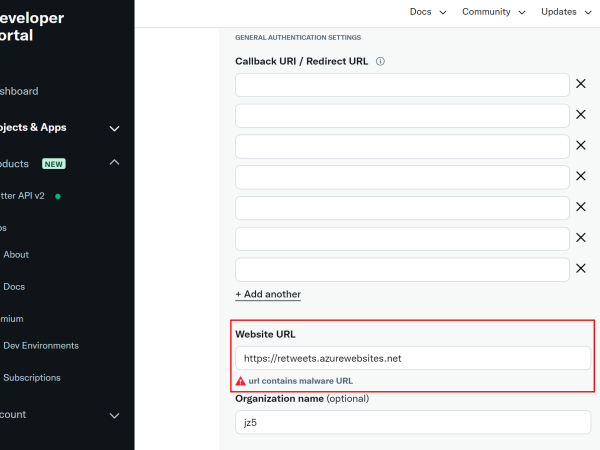This screenshot has width=600, height=450.
Task: Remove the fifth callback URI row
Action: click(581, 207)
